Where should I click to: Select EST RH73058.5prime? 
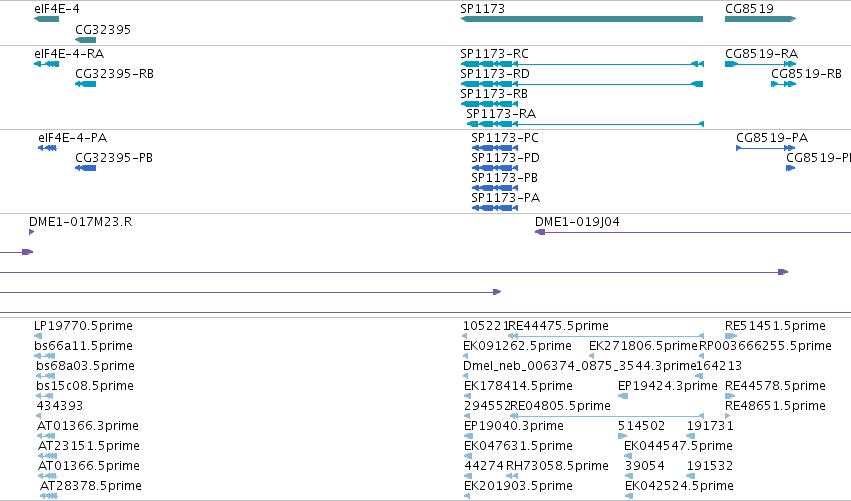[x=557, y=466]
